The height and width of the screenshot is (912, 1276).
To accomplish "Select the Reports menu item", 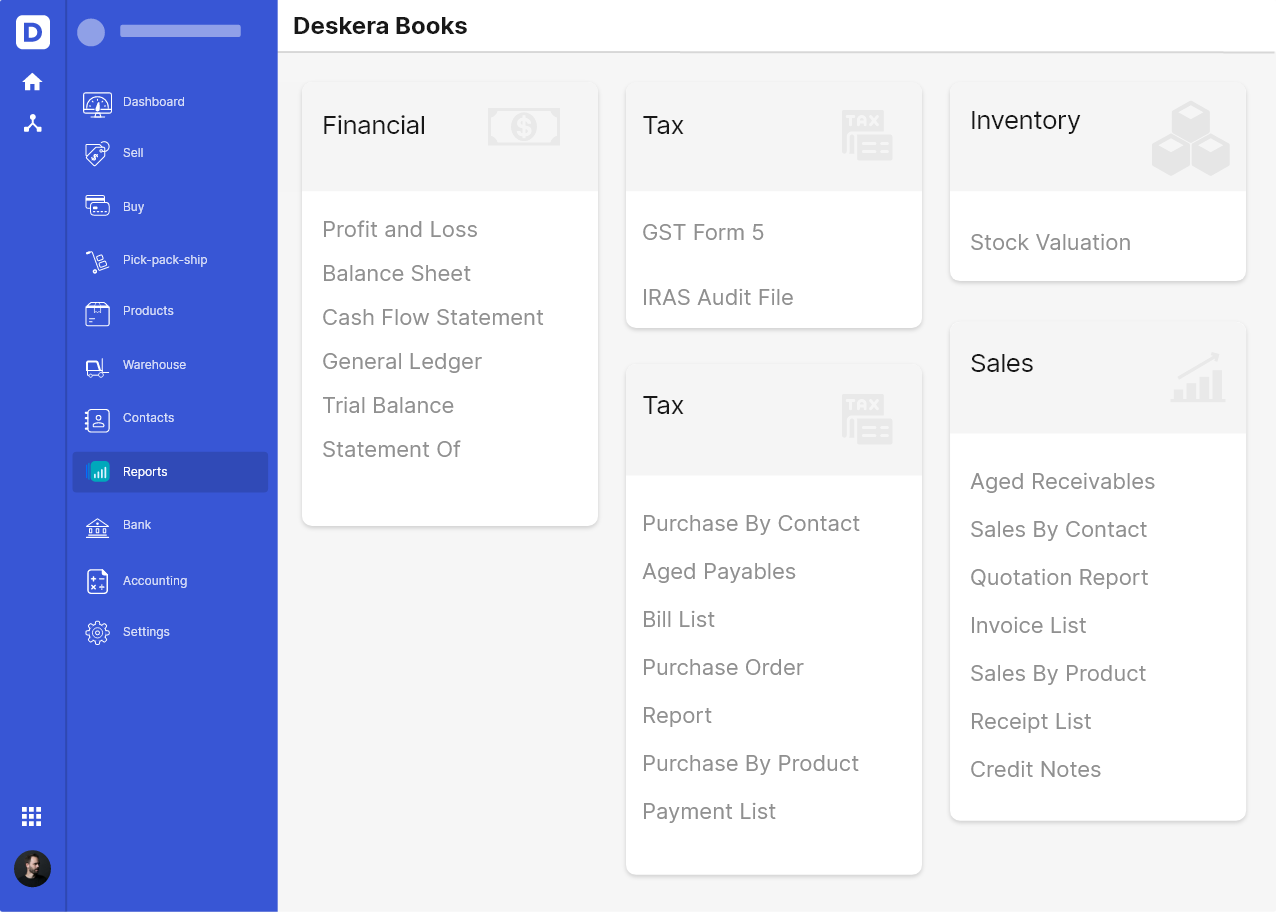I will tap(170, 472).
